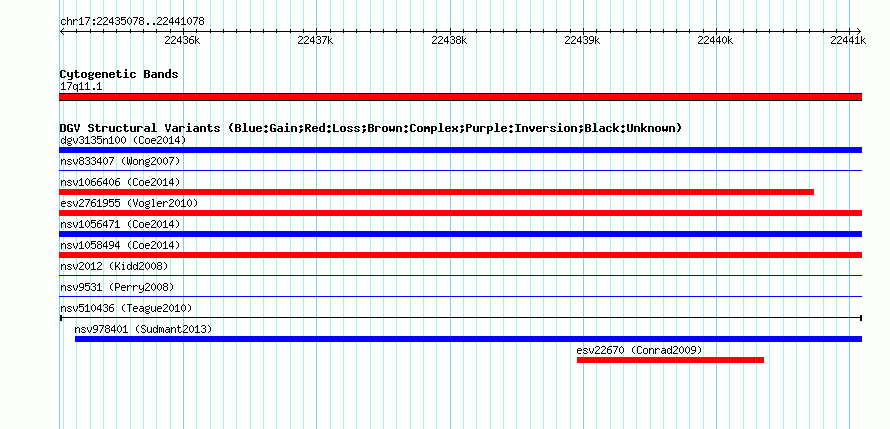Open variant label nsv1066406 (Coe2014)
The height and width of the screenshot is (429, 890).
[120, 182]
